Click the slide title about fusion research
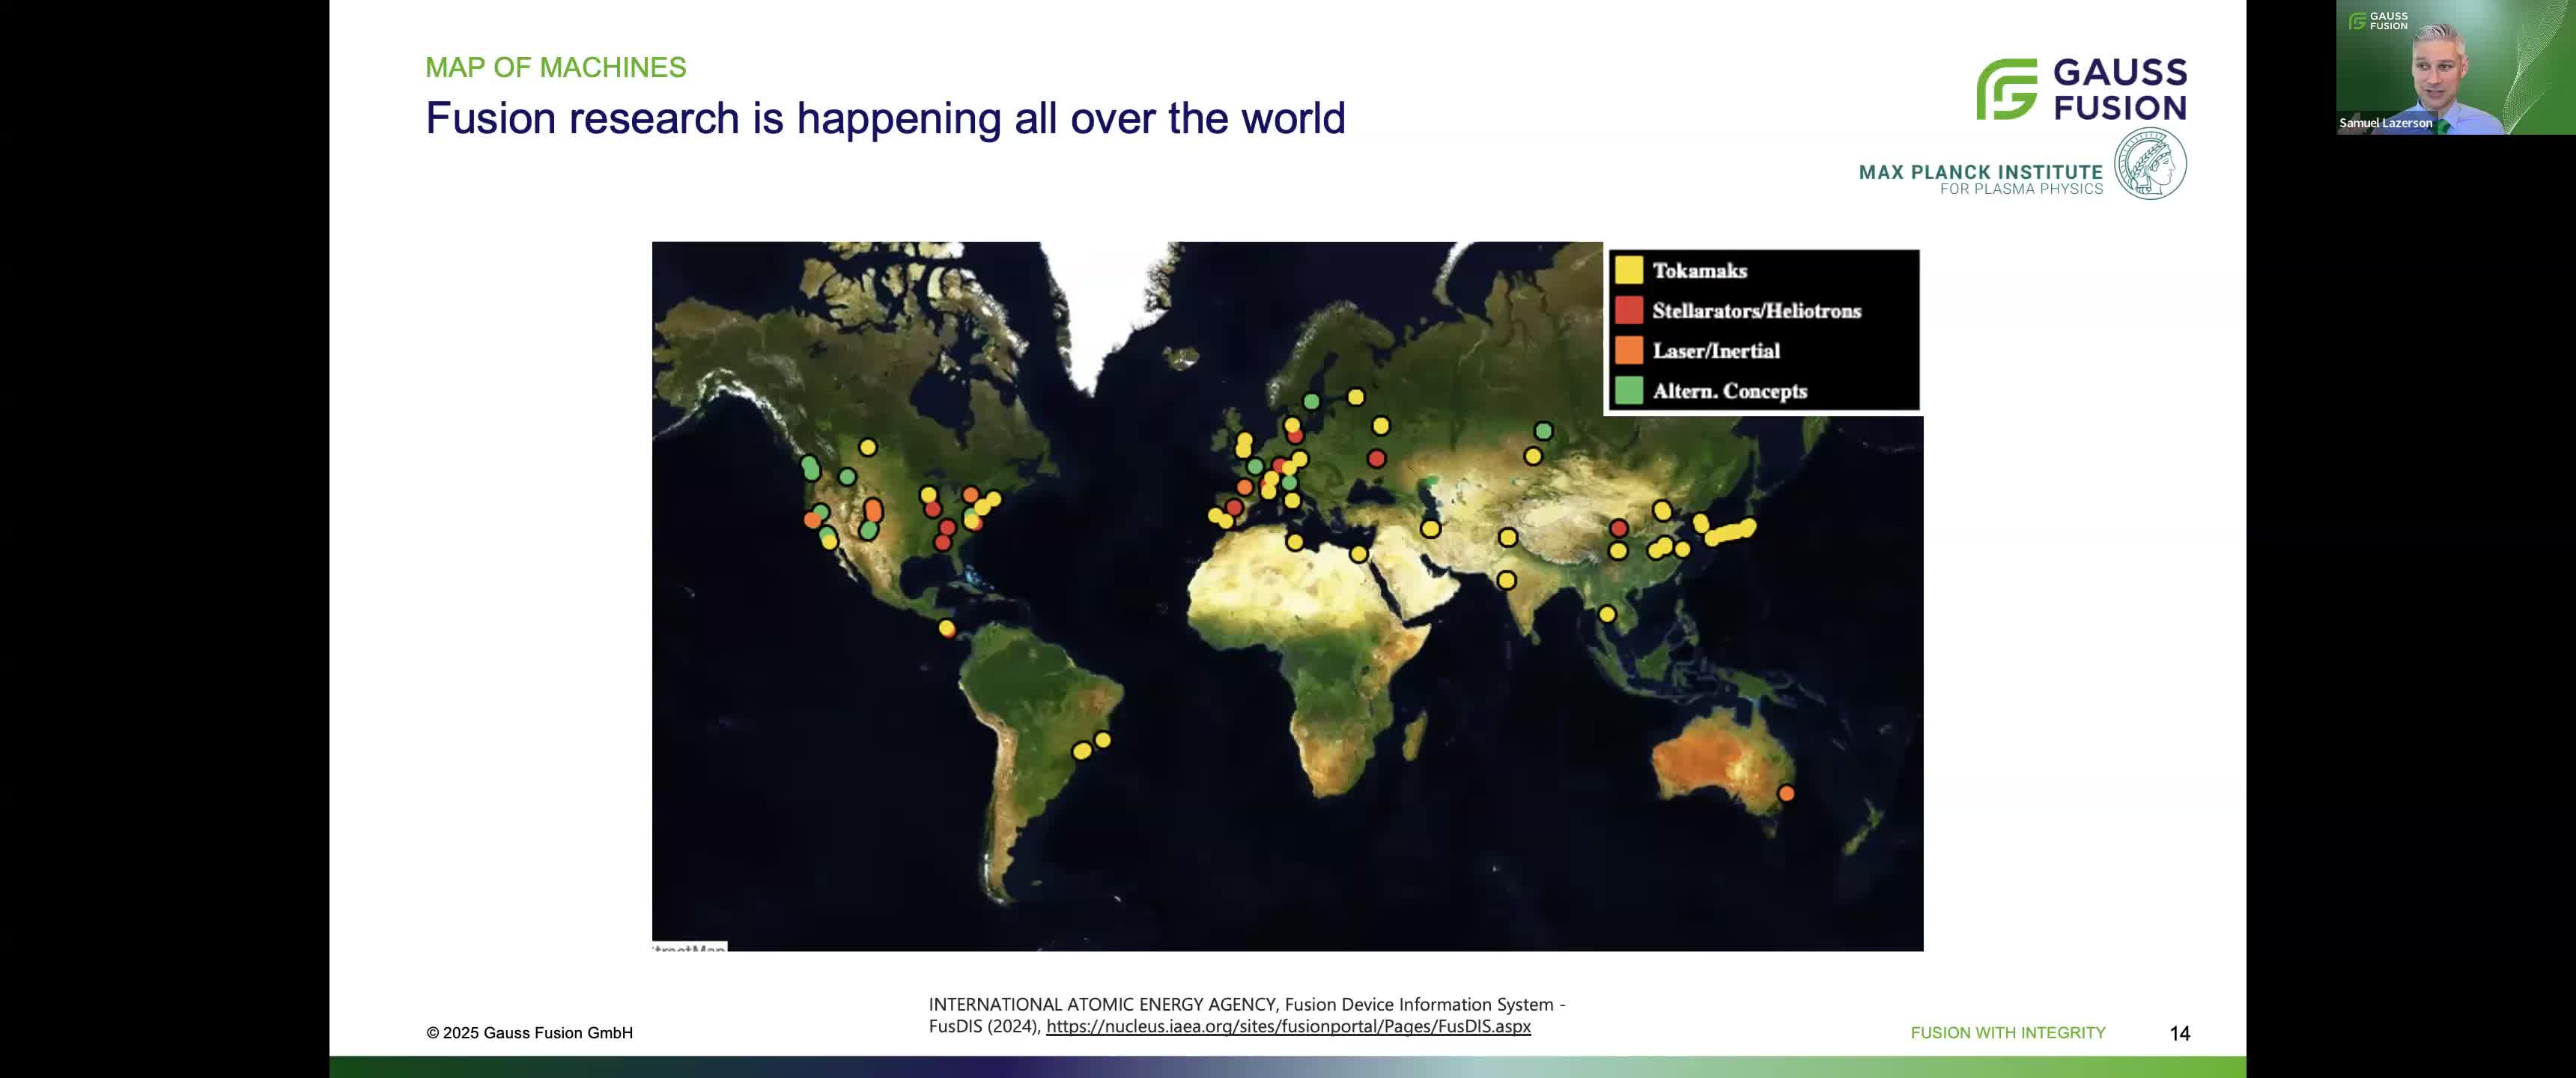This screenshot has height=1078, width=2576. click(x=885, y=118)
